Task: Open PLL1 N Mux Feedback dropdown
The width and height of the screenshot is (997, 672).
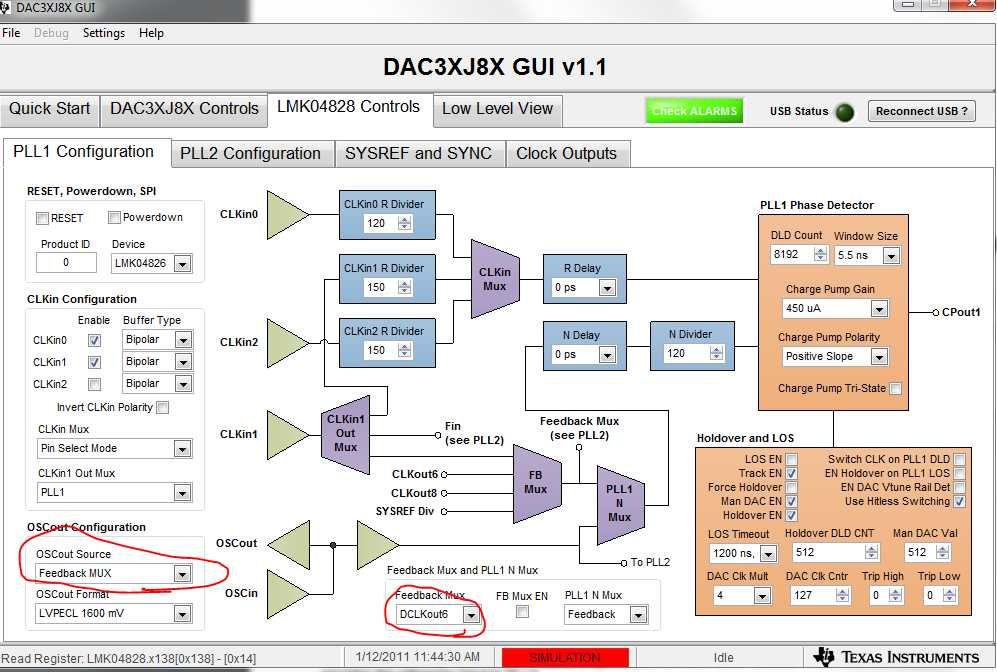Action: pos(638,615)
